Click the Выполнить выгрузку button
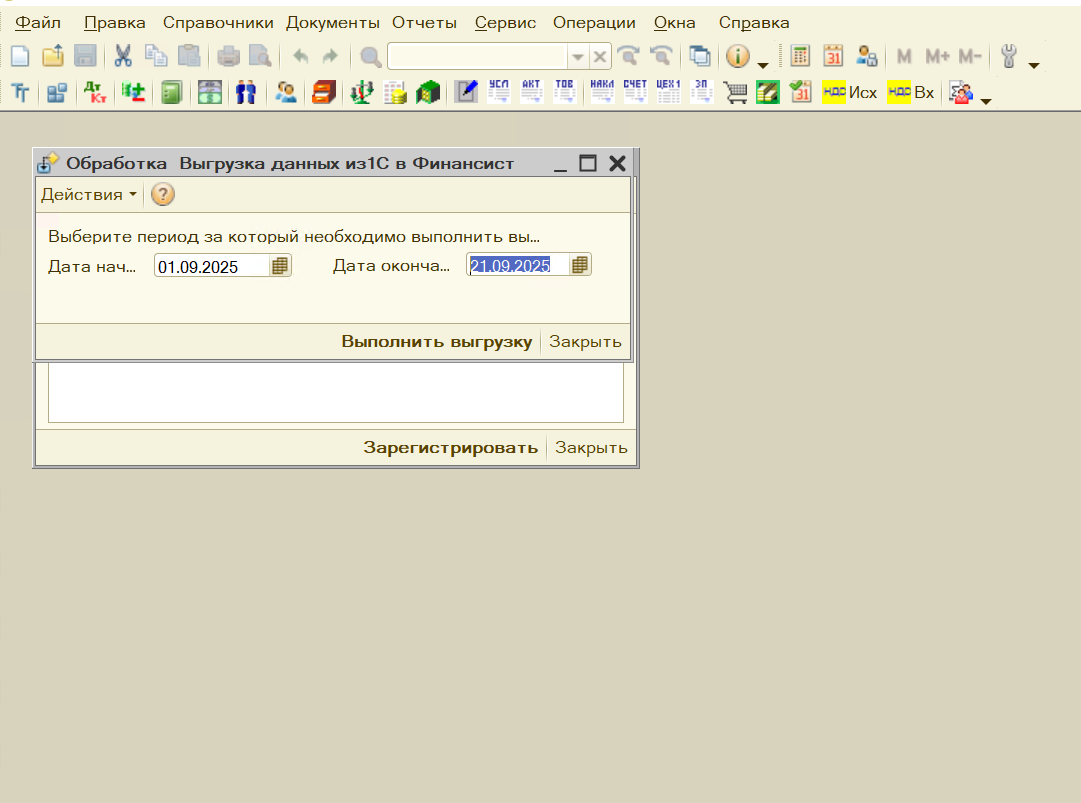 tap(436, 341)
